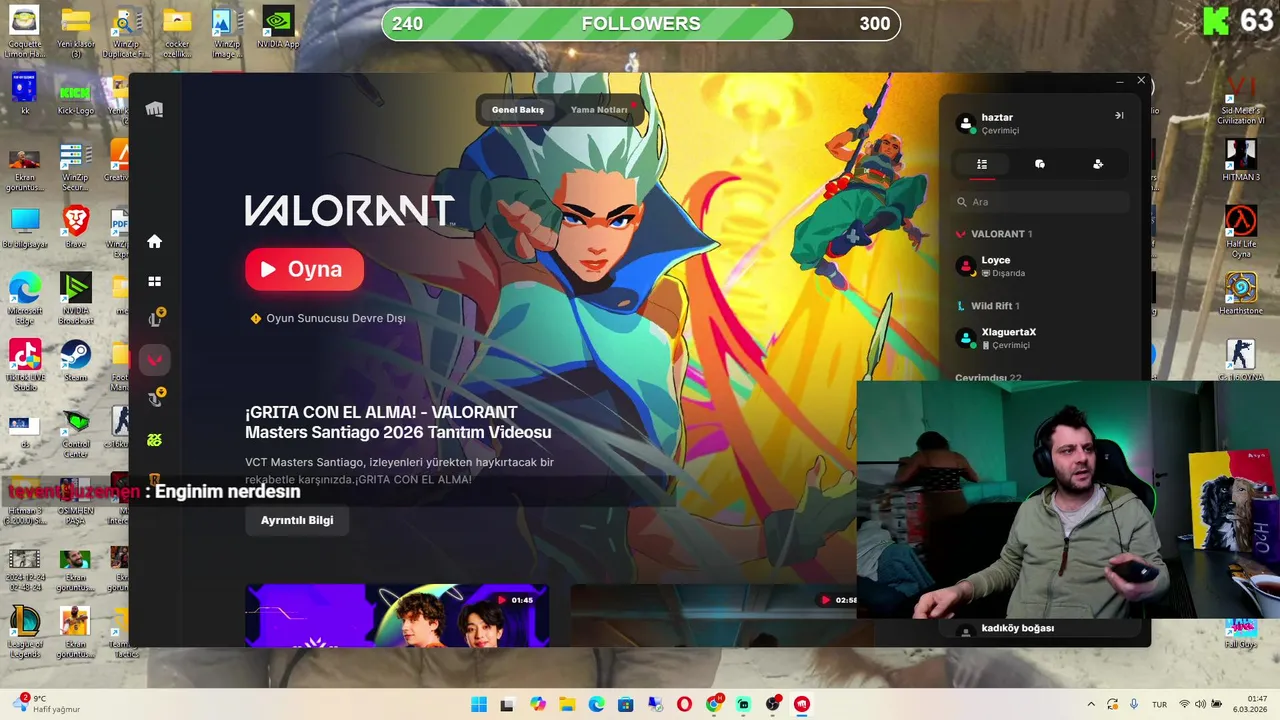Click the Oyna play button
This screenshot has width=1280, height=720.
click(x=304, y=269)
